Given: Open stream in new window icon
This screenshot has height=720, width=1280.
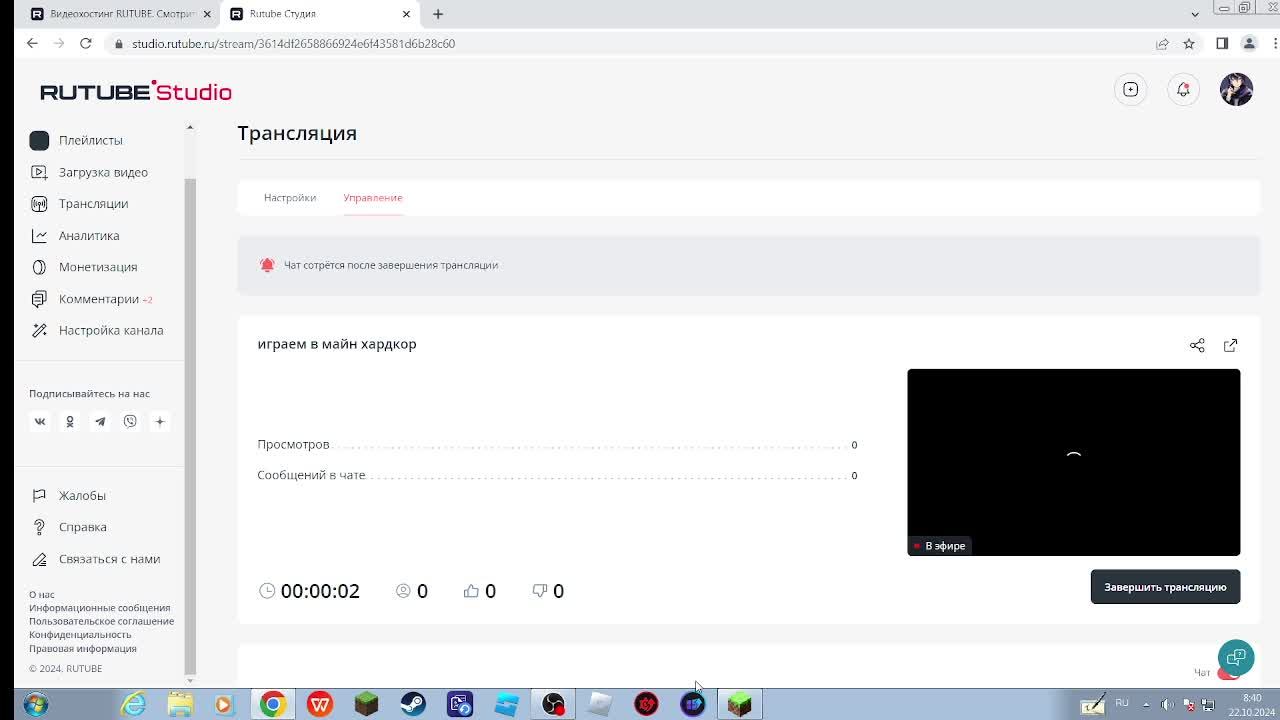Looking at the screenshot, I should point(1231,345).
